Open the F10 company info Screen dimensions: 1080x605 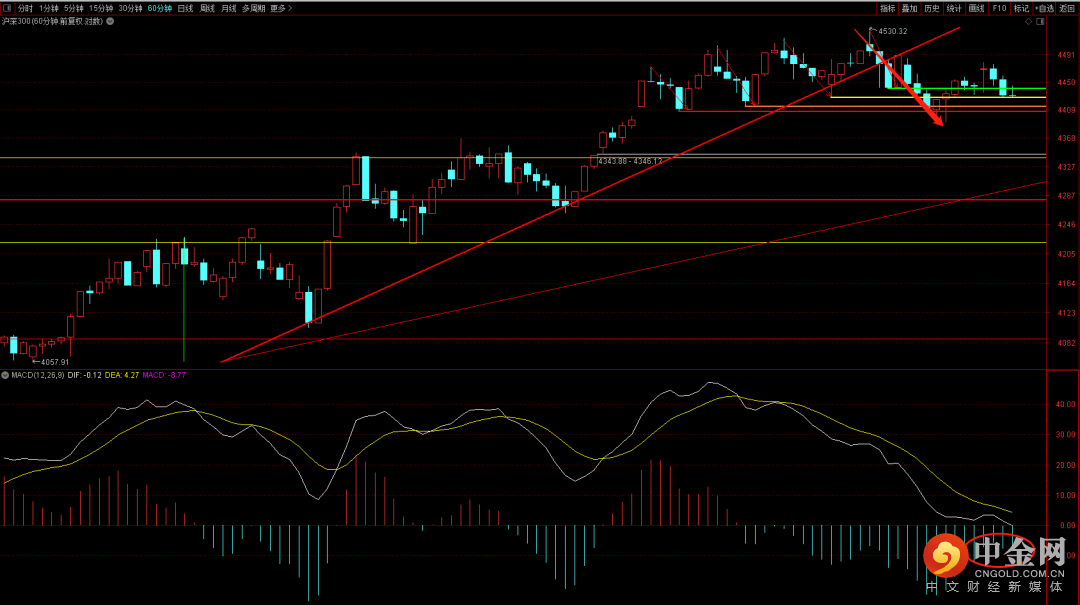pyautogui.click(x=999, y=8)
